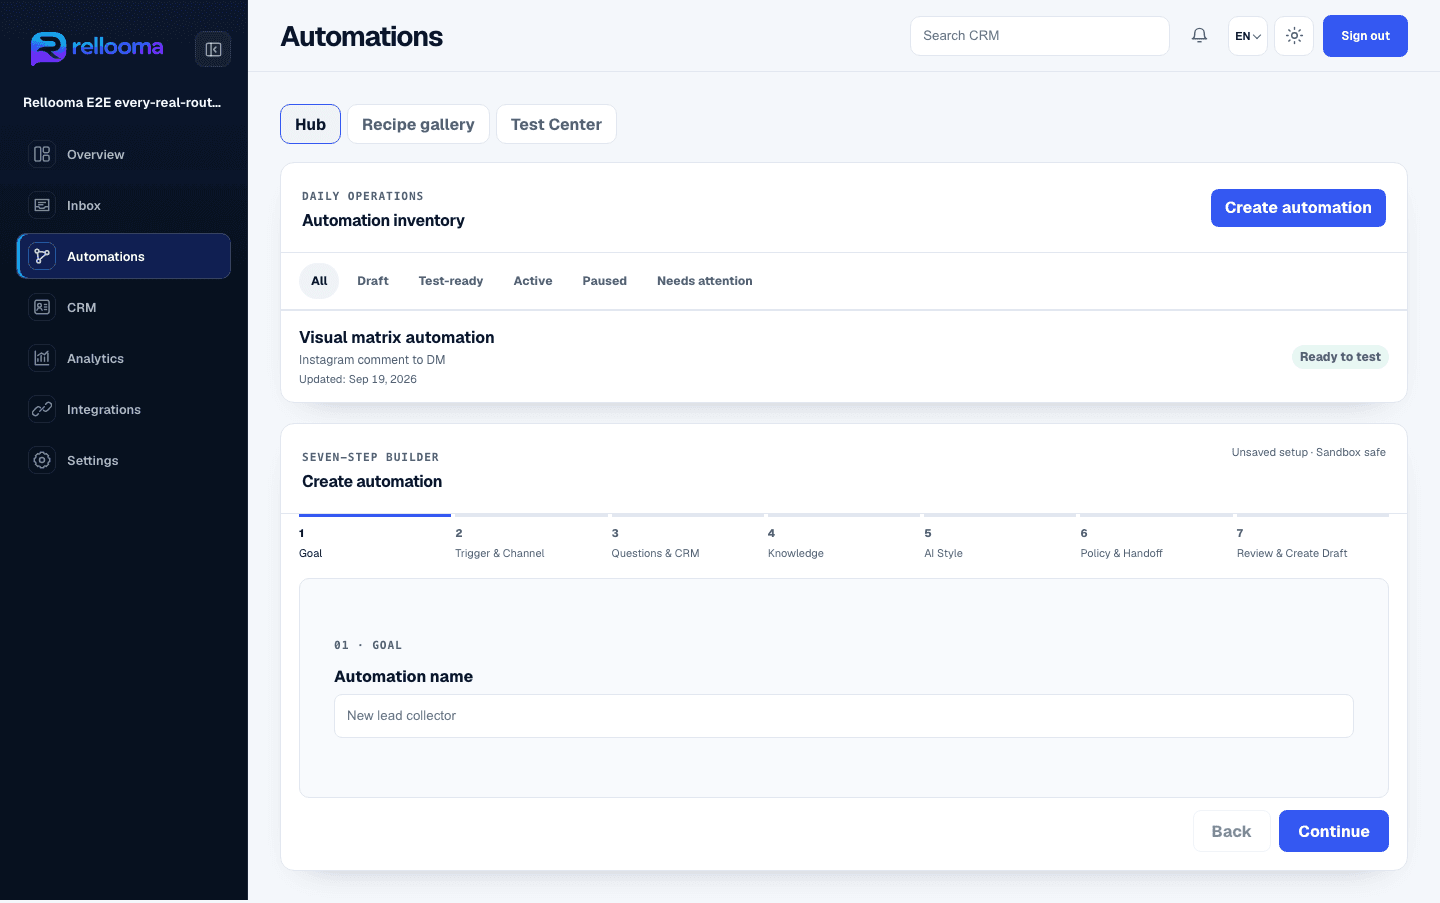The image size is (1440, 903).
Task: Click the Analytics chart icon
Action: click(x=42, y=358)
